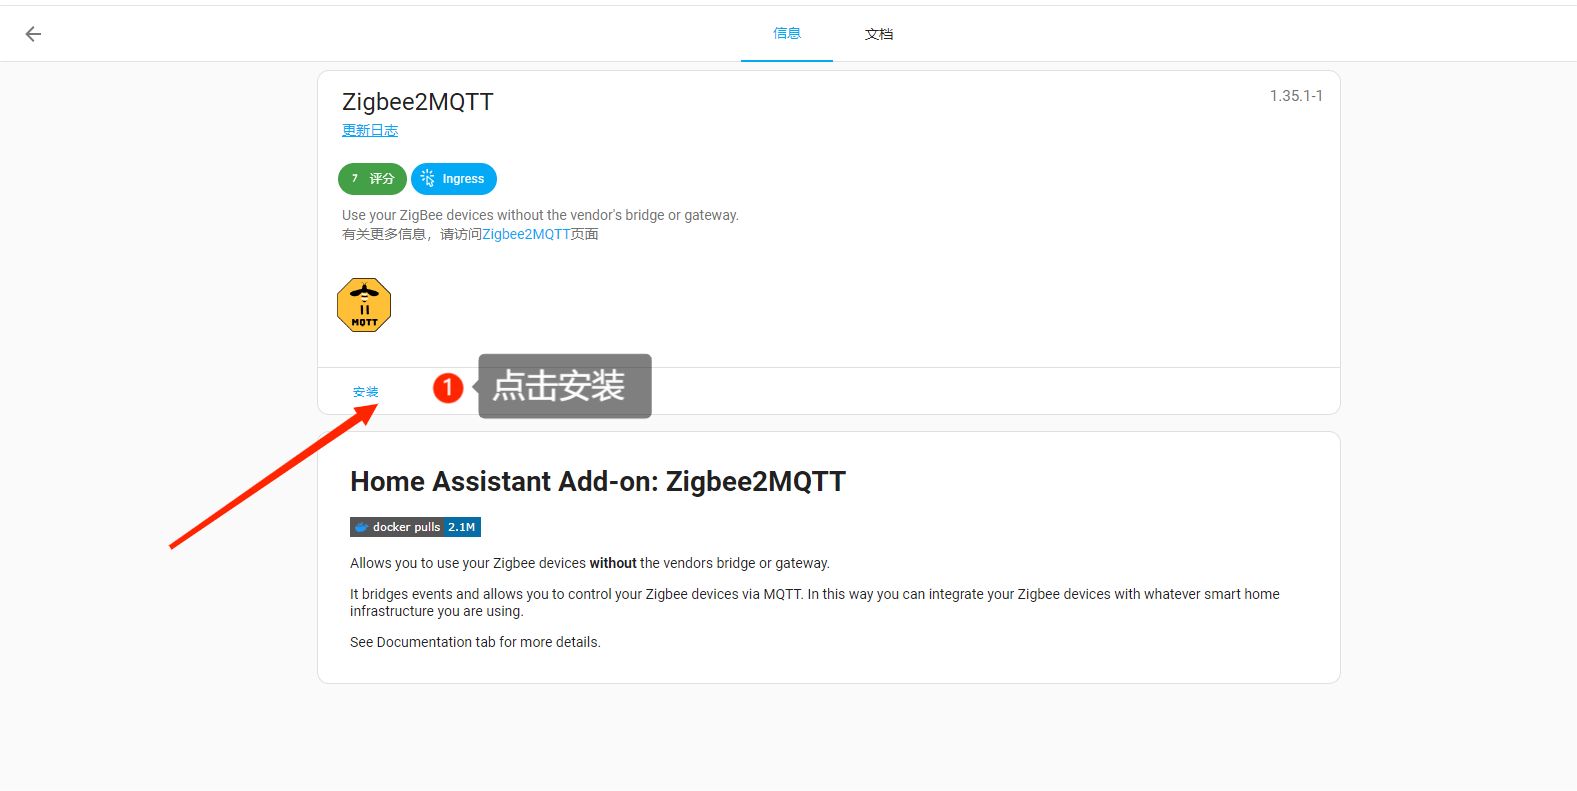
Task: Click the version number 1.35.1-1
Action: coord(1296,96)
